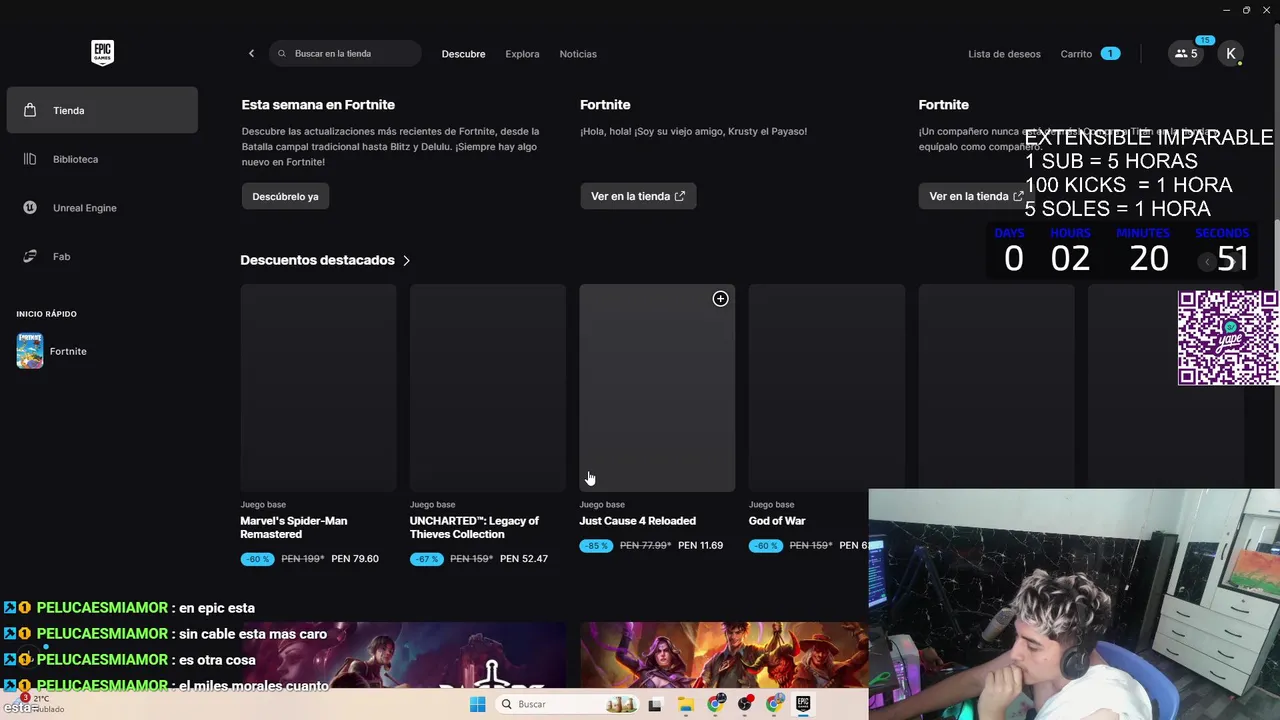
Task: Click the -60% badge on Spider-Man
Action: click(x=257, y=559)
